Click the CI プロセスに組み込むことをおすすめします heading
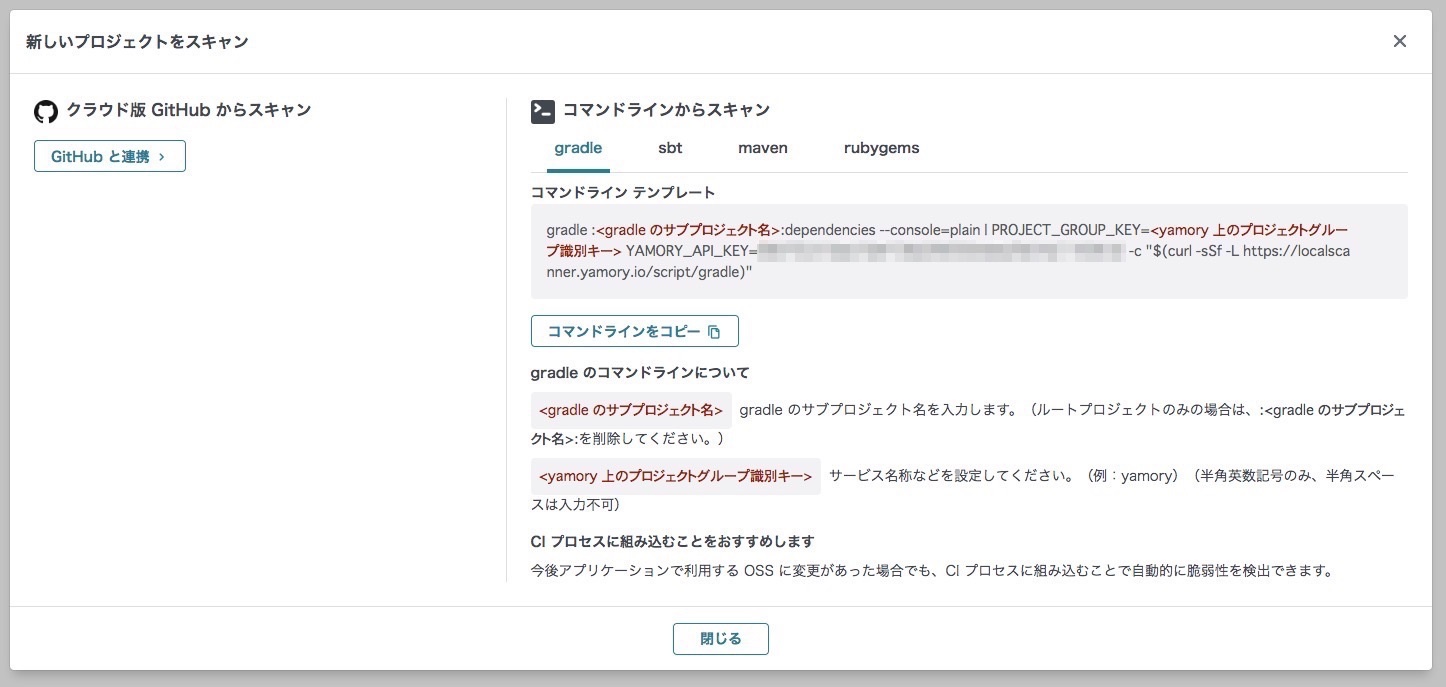This screenshot has height=687, width=1446. (672, 542)
